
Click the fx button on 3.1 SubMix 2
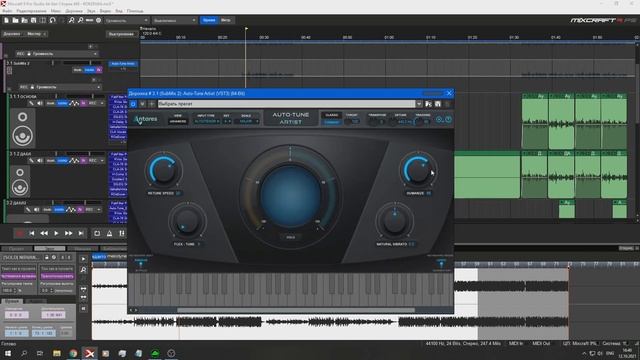tap(99, 70)
